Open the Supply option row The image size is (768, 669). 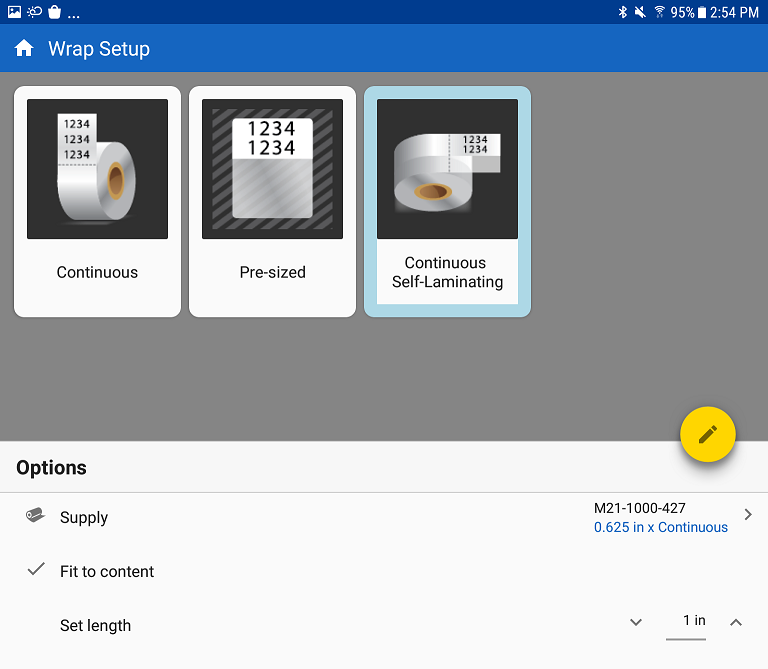pyautogui.click(x=384, y=518)
